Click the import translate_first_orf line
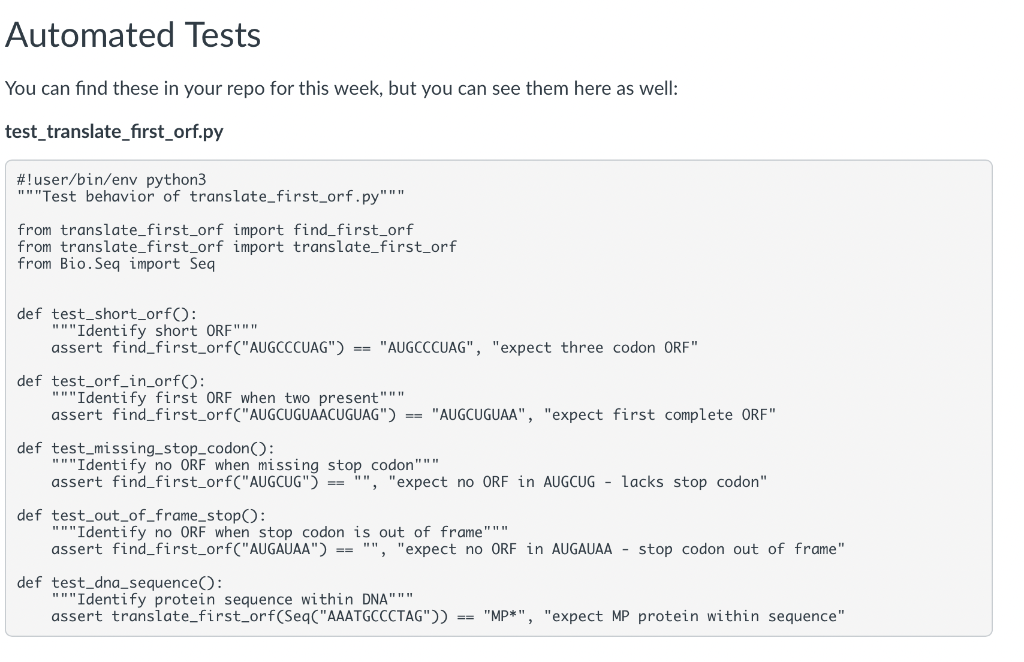The width and height of the screenshot is (1024, 662). (x=237, y=247)
